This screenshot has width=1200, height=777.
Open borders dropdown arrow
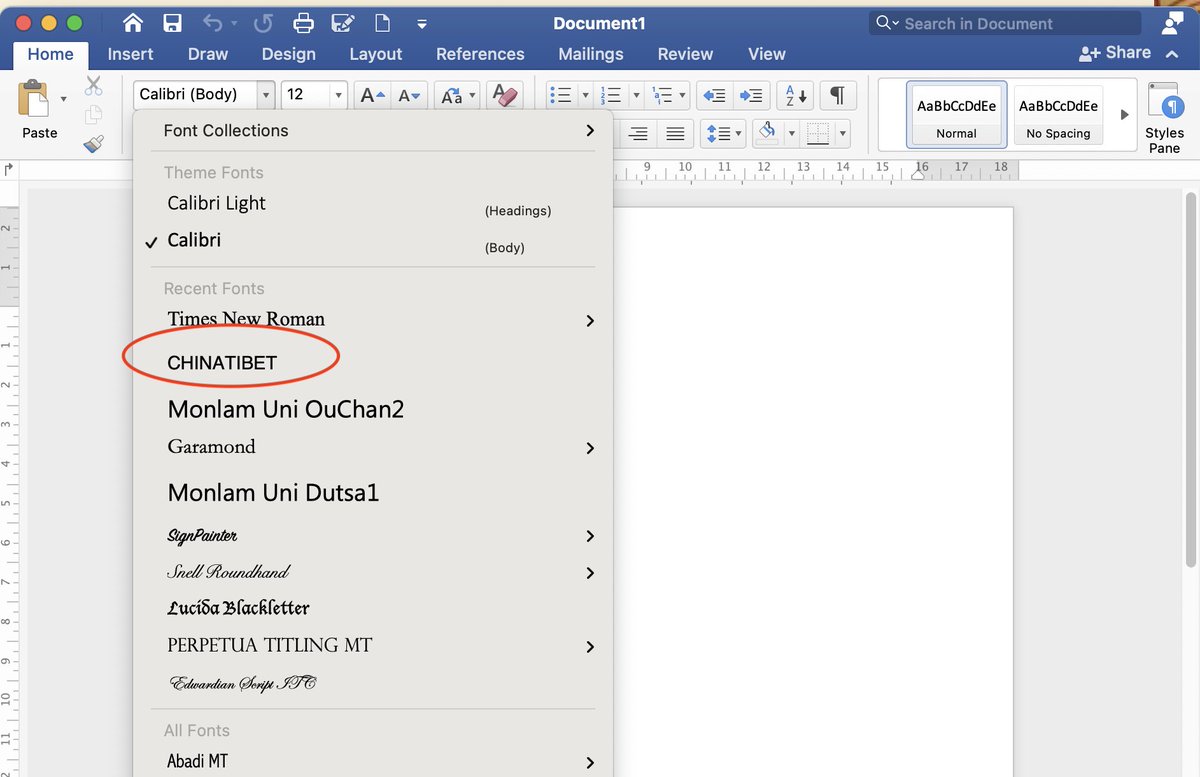843,133
